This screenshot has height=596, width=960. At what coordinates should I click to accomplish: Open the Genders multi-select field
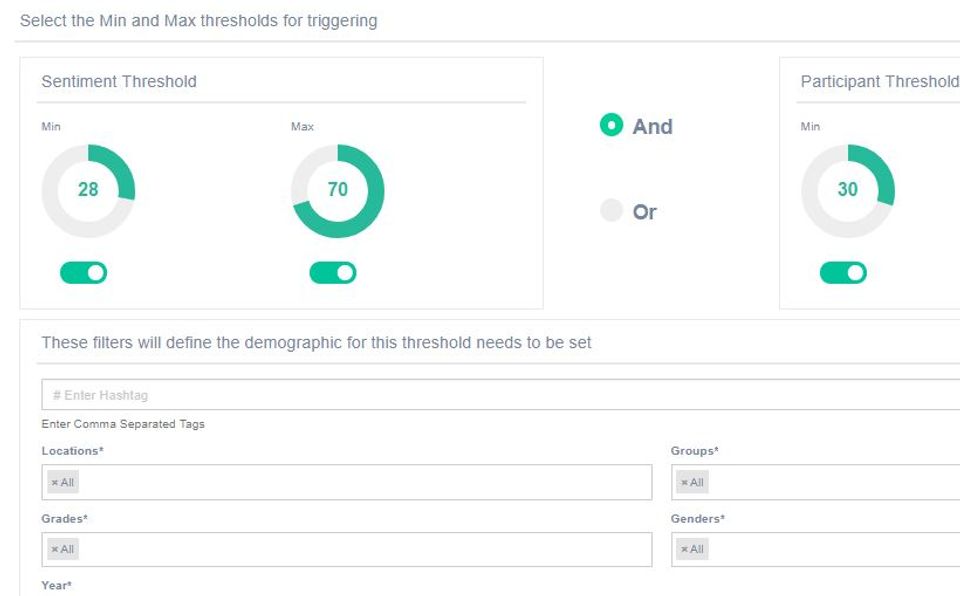click(816, 549)
